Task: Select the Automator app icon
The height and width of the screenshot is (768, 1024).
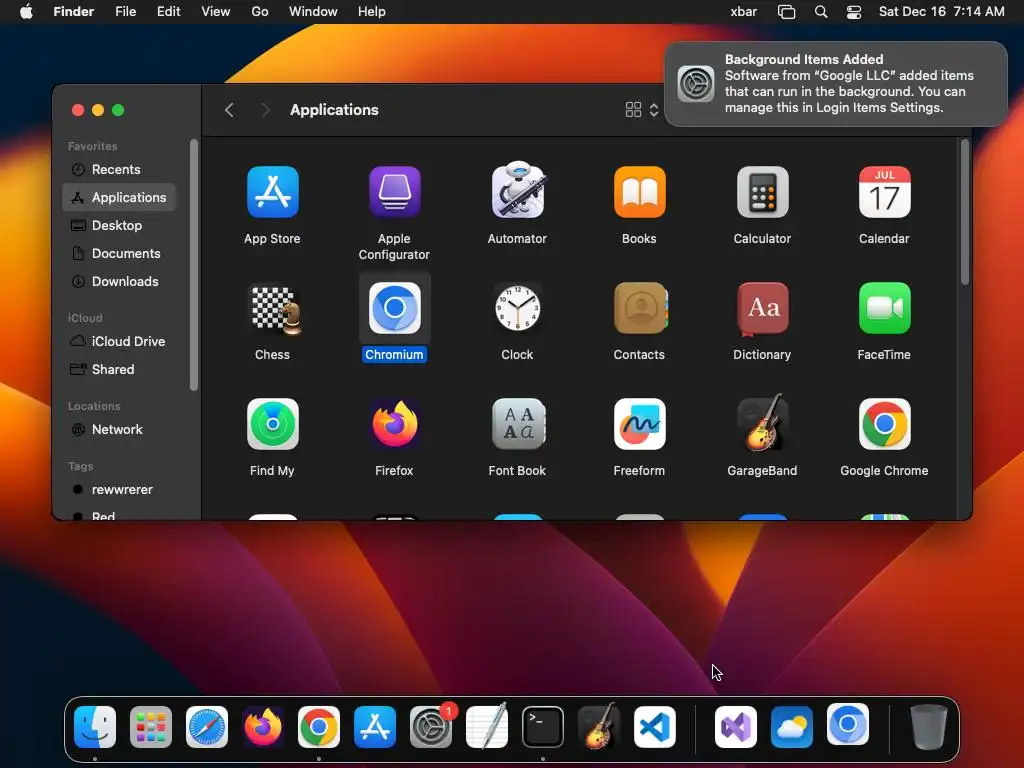Action: coord(517,190)
